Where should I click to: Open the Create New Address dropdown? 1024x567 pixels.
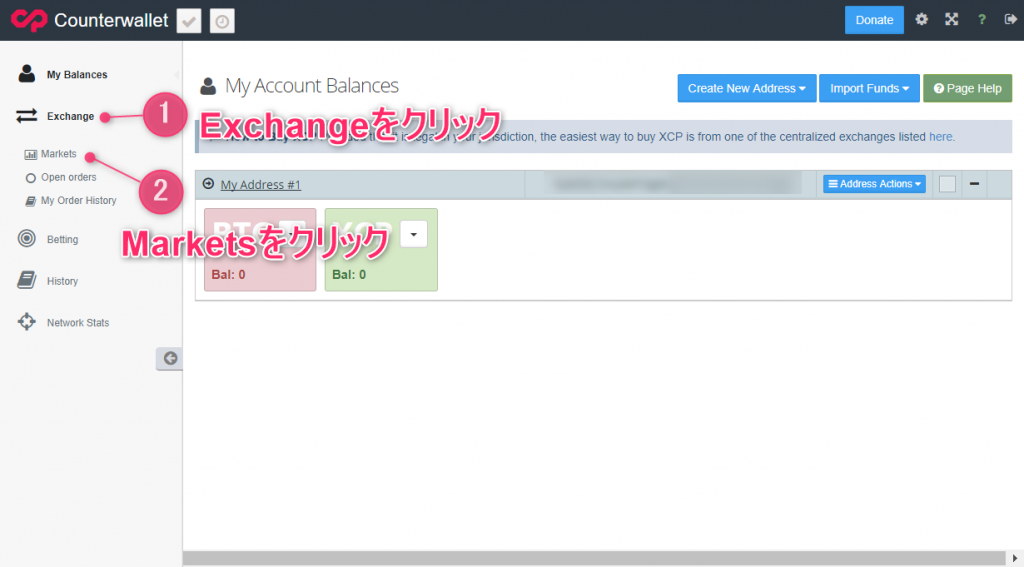click(x=746, y=88)
